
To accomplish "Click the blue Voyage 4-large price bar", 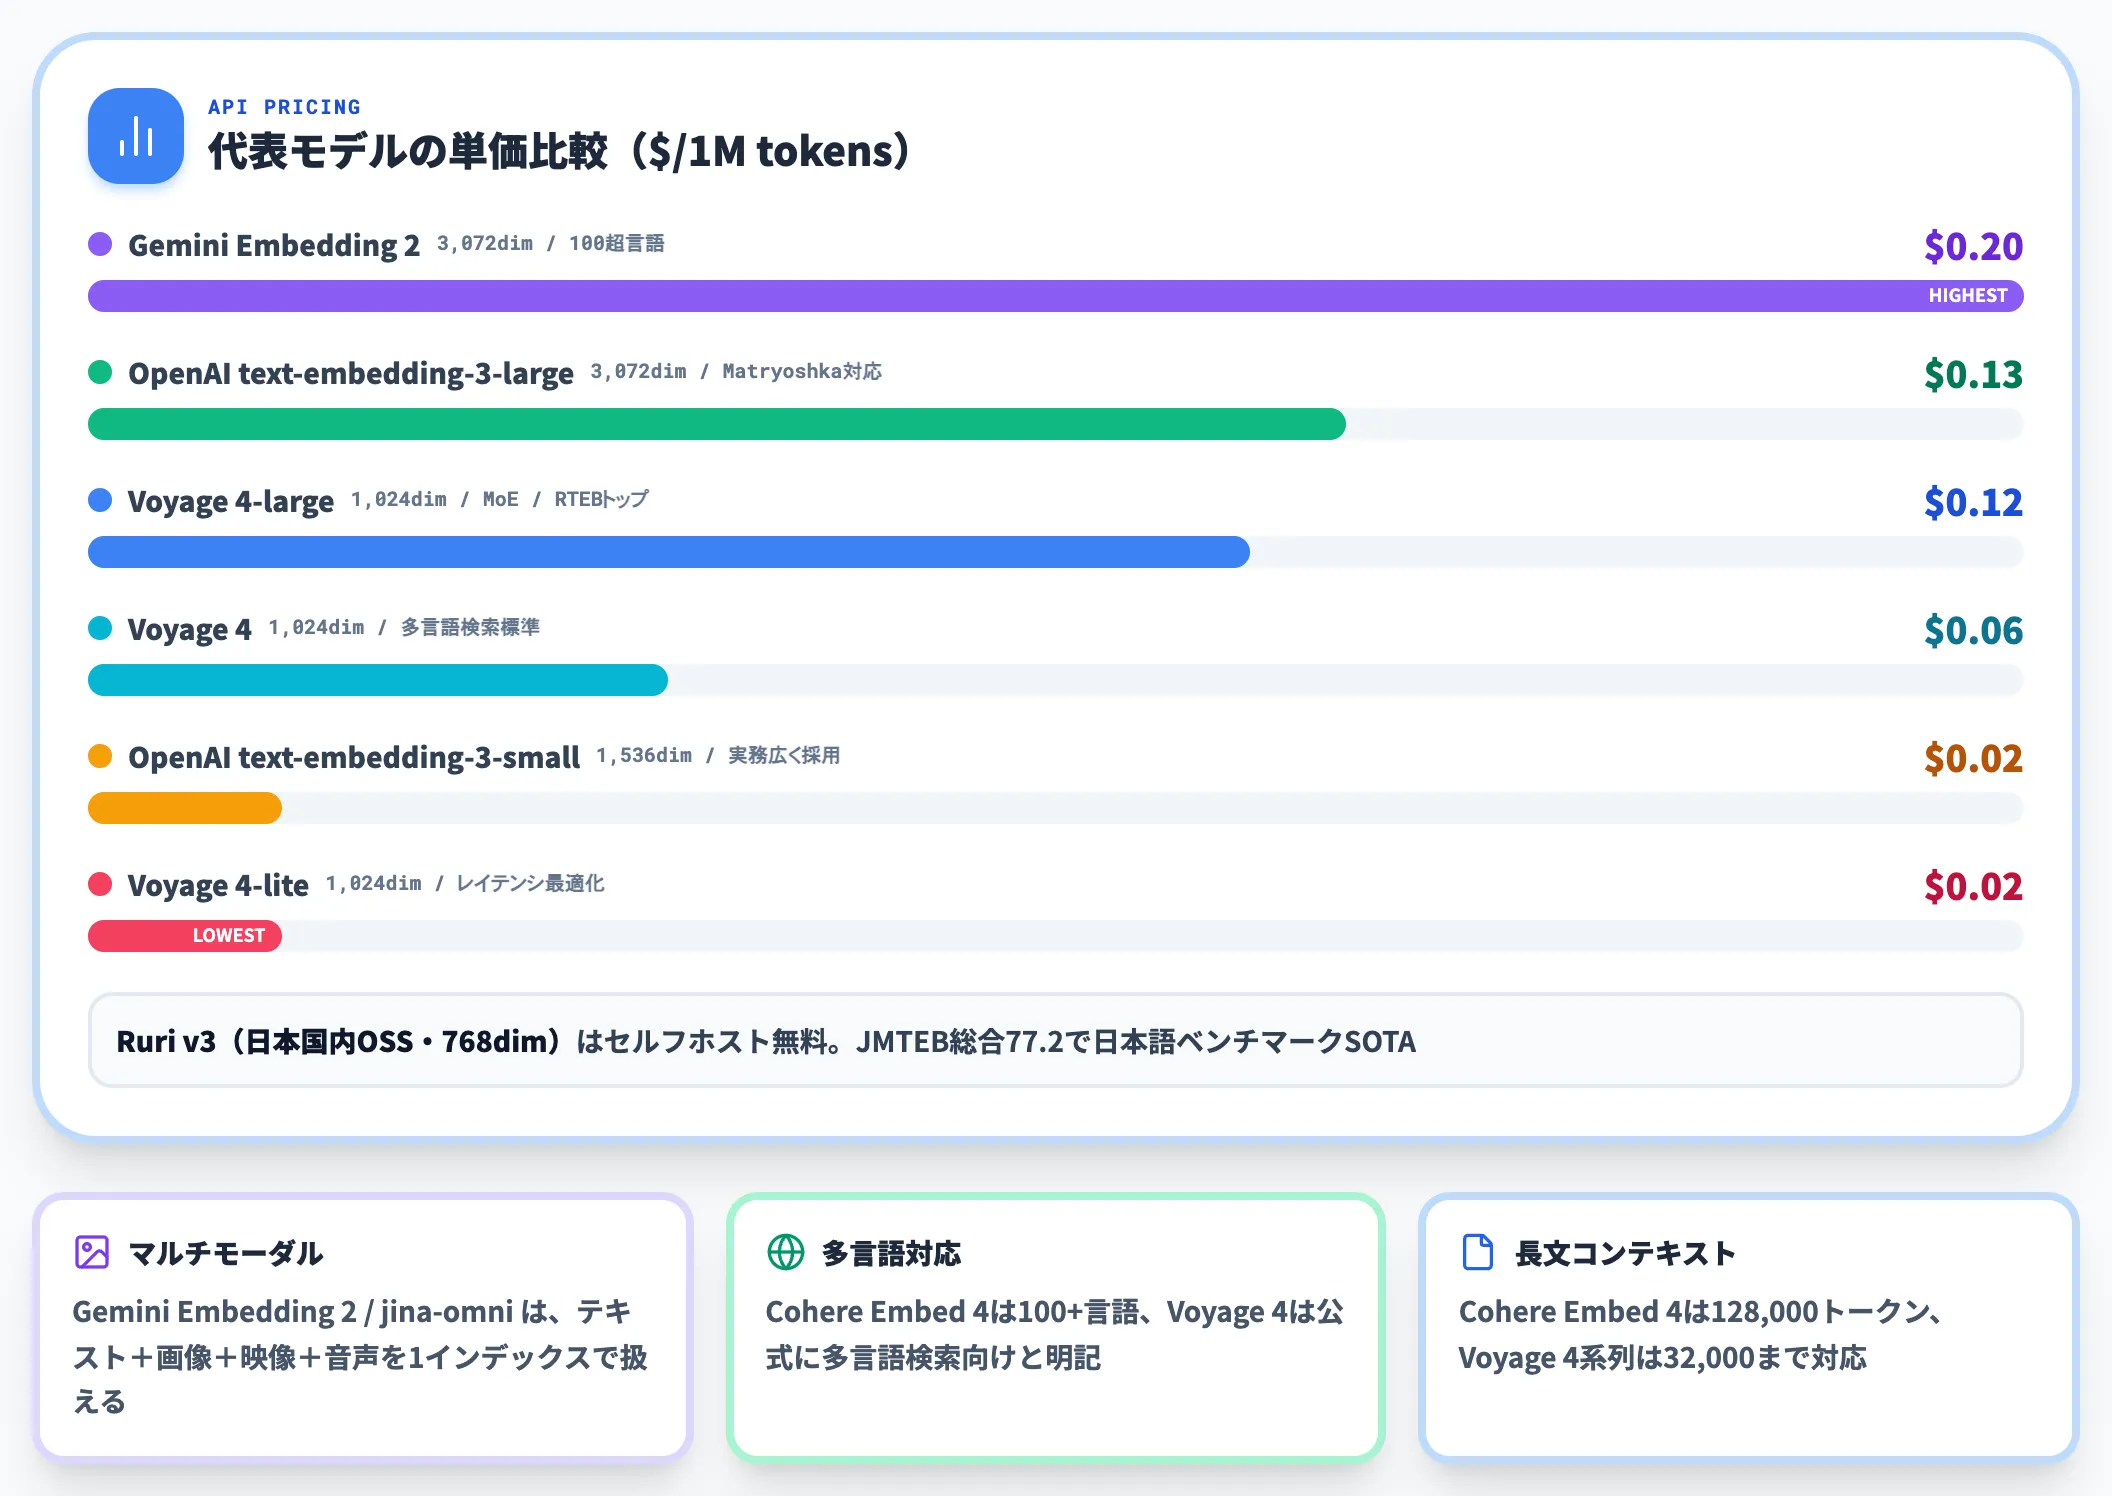I will click(x=669, y=552).
